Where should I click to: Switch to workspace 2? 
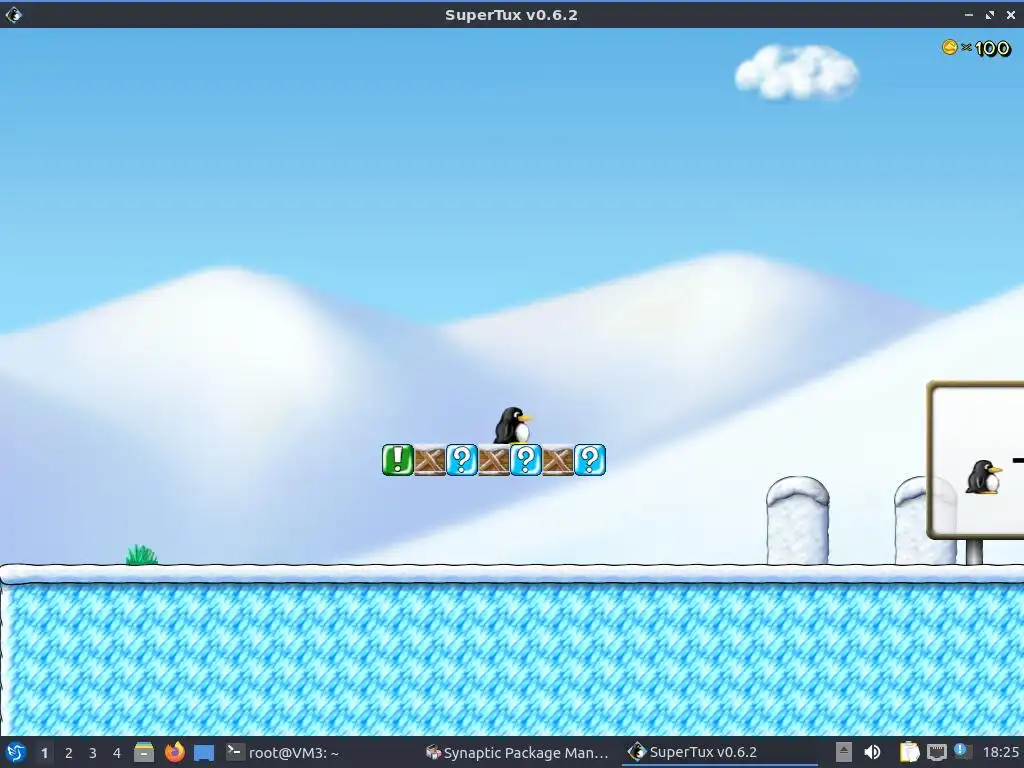[x=69, y=753]
